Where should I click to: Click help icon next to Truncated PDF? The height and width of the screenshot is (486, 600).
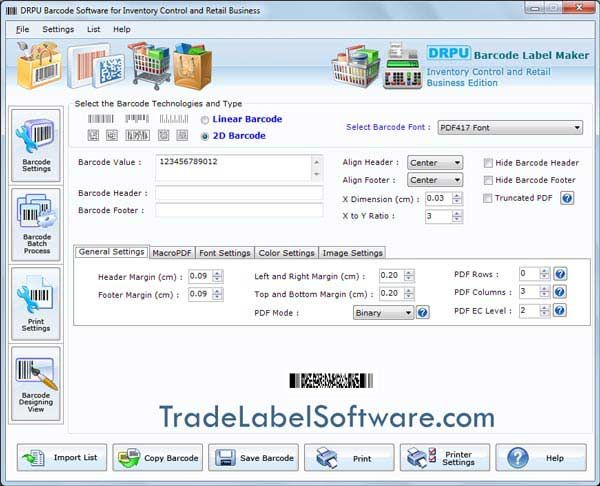567,198
